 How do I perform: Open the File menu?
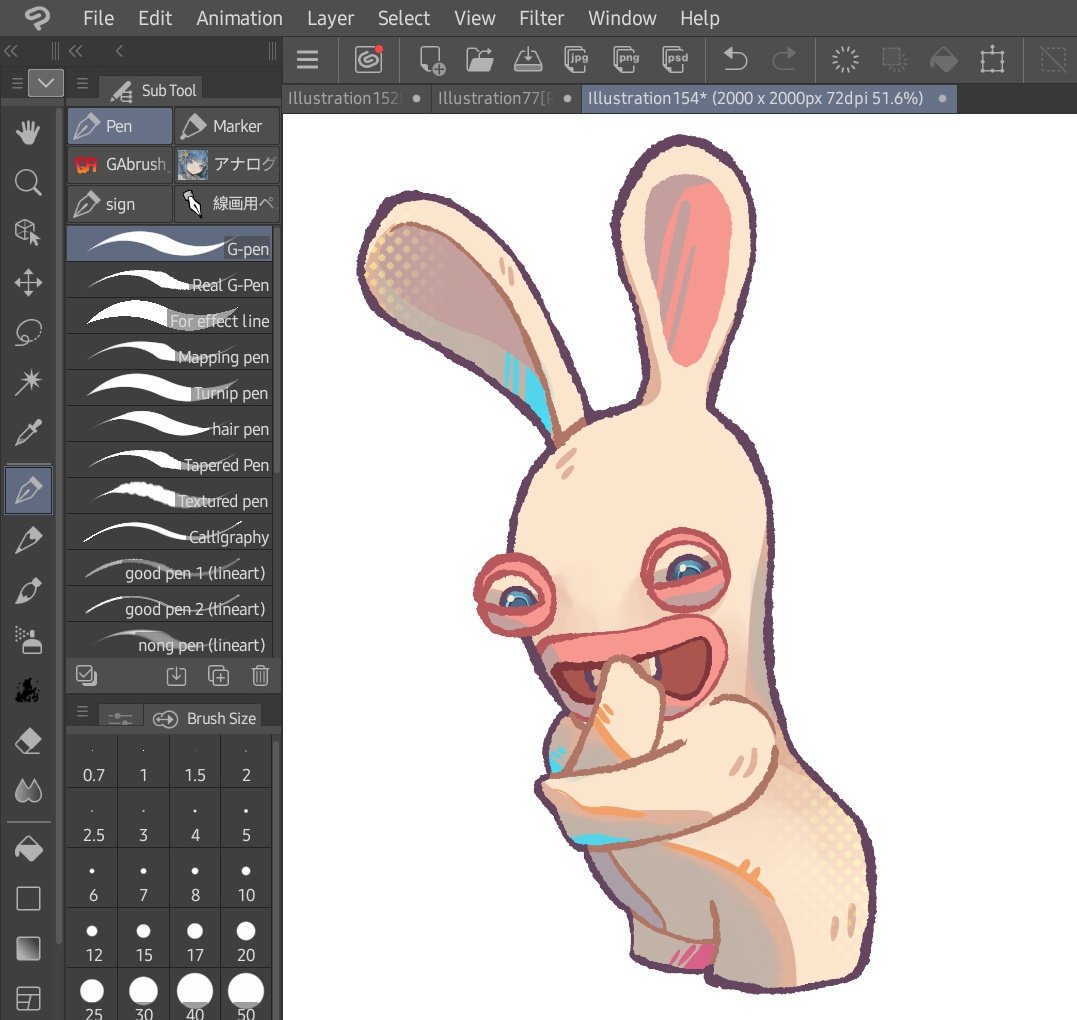98,18
